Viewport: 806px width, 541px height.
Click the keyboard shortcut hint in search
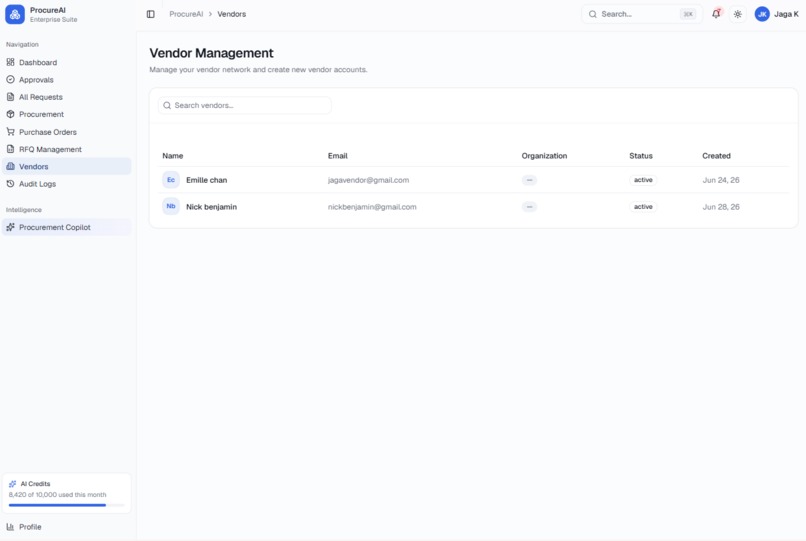tap(688, 14)
